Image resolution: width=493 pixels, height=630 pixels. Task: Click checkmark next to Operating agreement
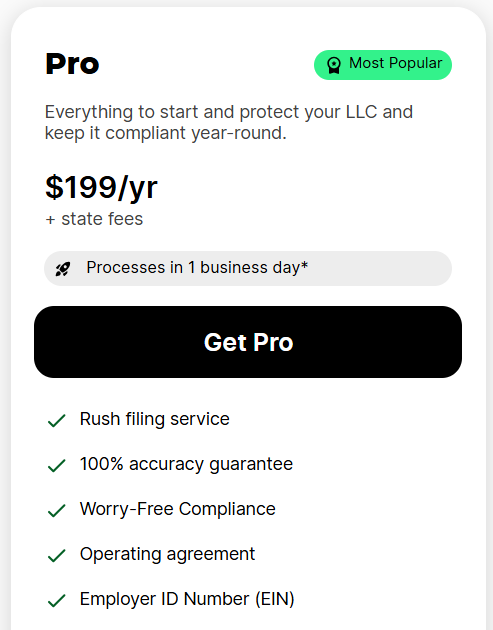57,555
